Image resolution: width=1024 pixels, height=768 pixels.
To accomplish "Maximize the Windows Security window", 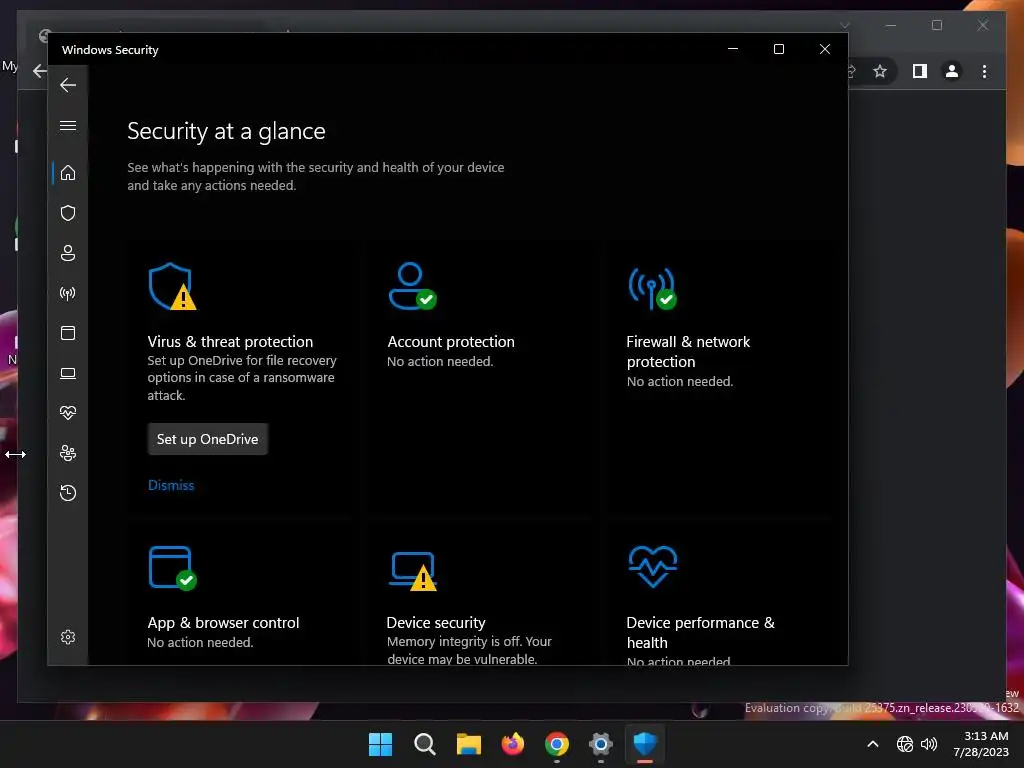I will pos(778,49).
